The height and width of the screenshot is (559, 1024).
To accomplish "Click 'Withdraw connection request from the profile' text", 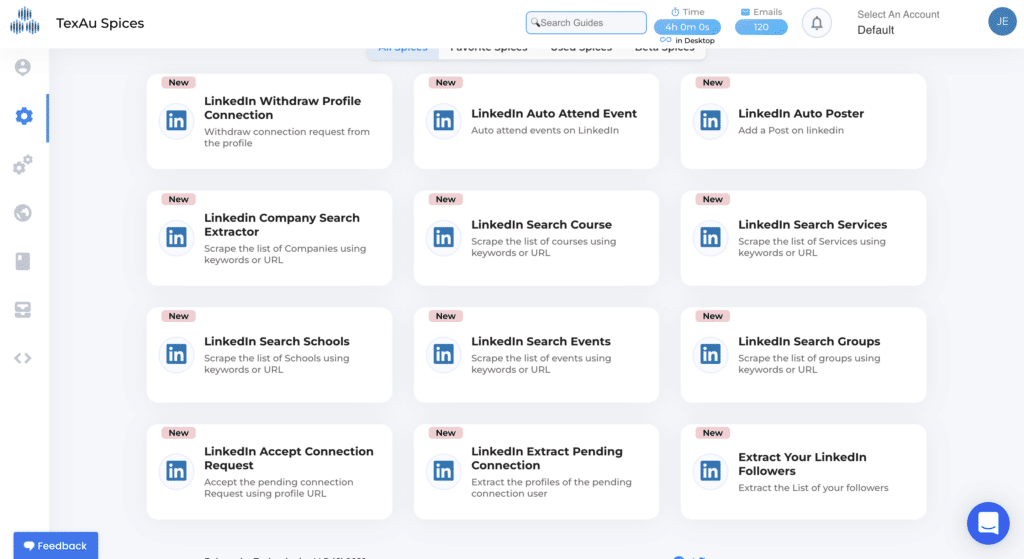I will click(x=287, y=137).
